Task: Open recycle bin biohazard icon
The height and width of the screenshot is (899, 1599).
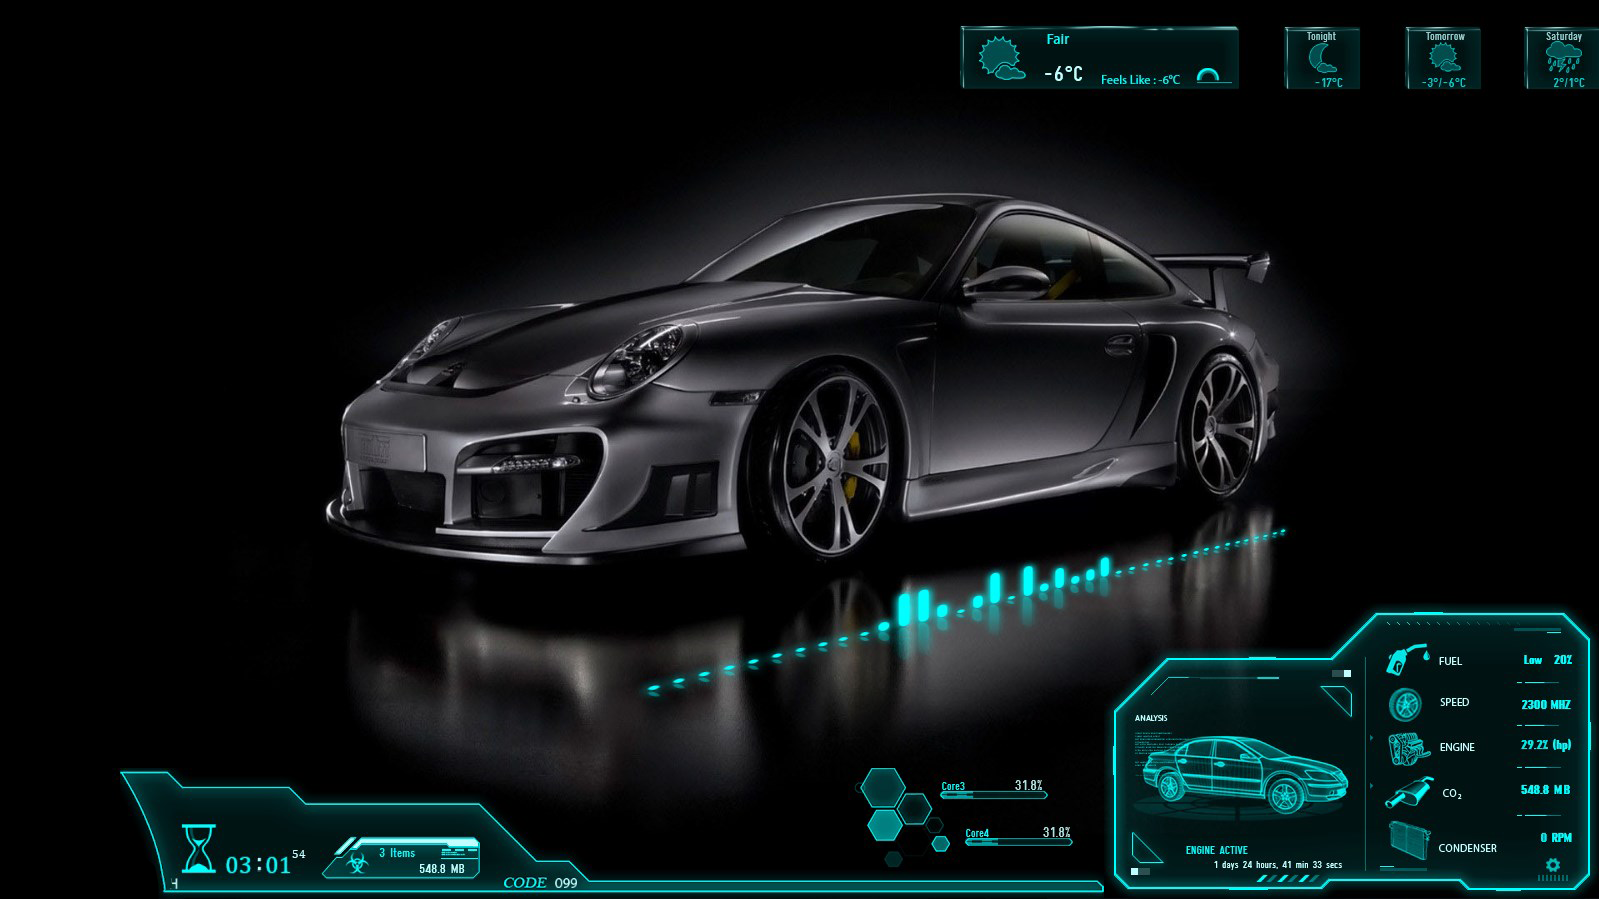Action: pyautogui.click(x=357, y=862)
